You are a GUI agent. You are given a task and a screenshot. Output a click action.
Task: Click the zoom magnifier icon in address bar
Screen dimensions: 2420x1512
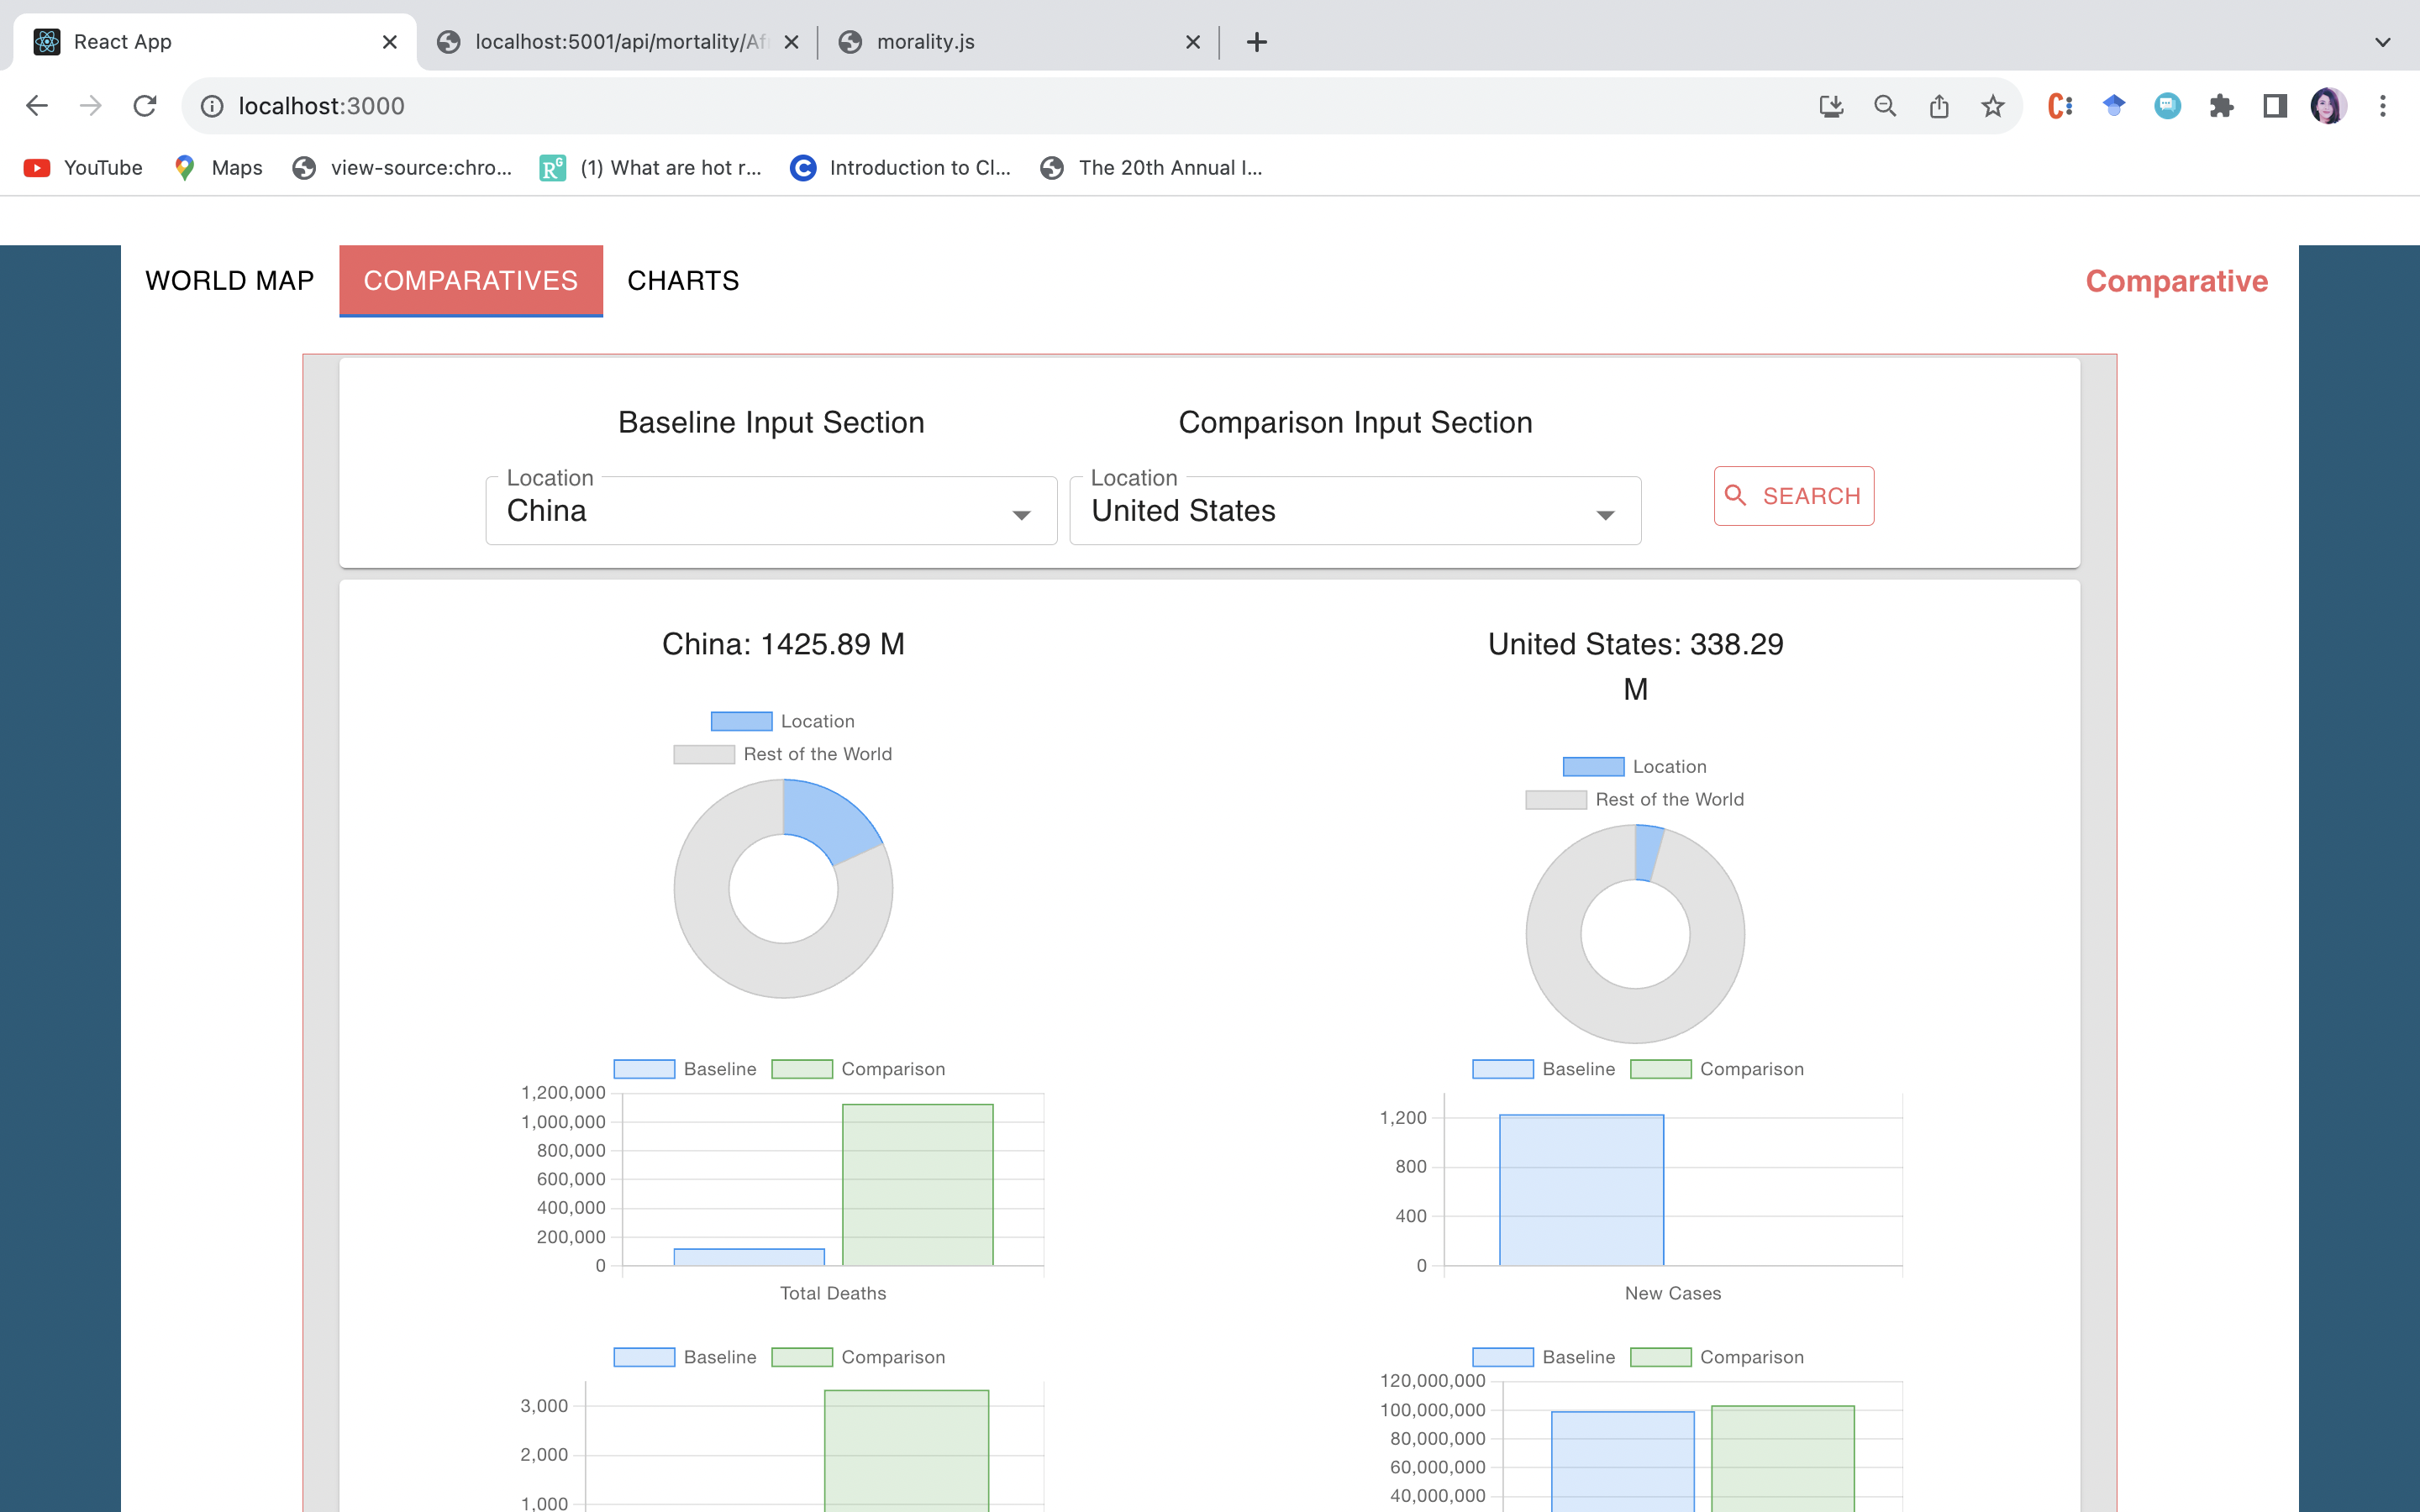pyautogui.click(x=1884, y=106)
